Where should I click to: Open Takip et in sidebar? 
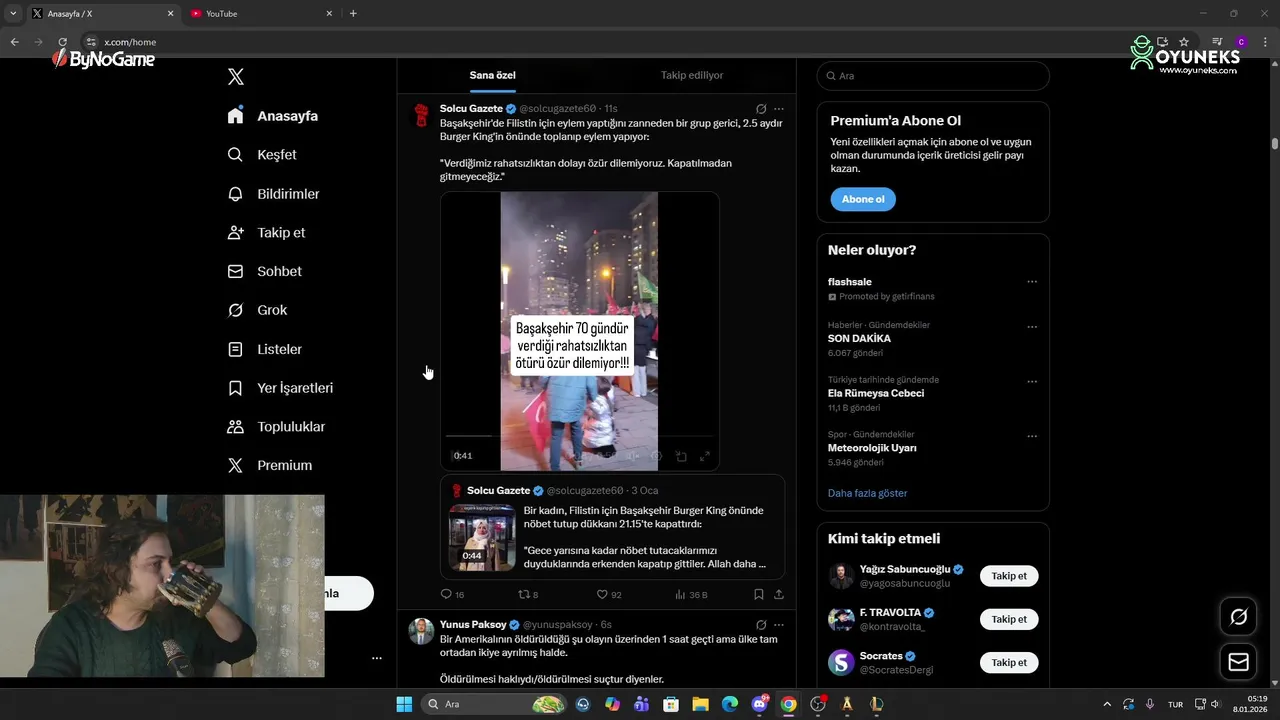tap(266, 233)
